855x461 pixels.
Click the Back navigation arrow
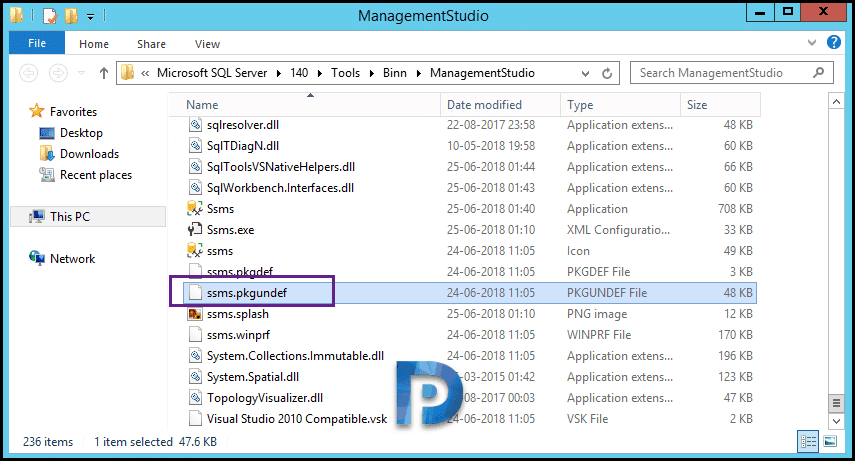[28, 73]
